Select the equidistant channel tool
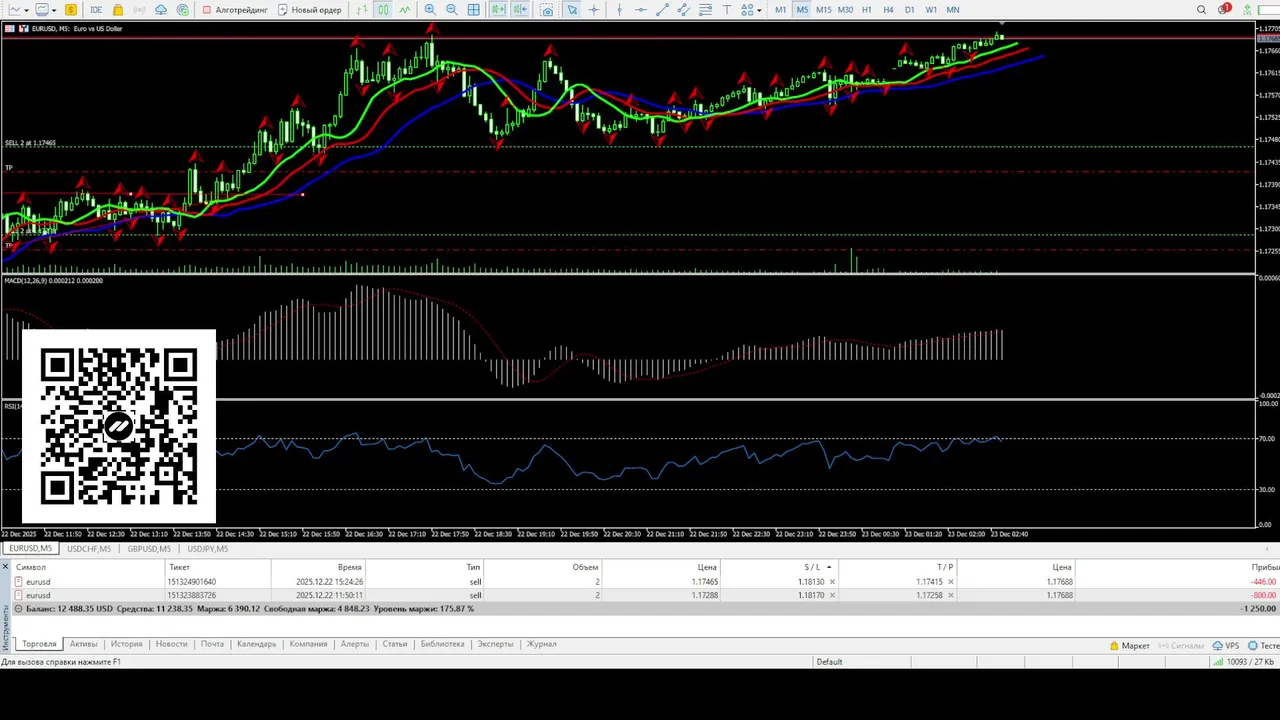 (684, 10)
